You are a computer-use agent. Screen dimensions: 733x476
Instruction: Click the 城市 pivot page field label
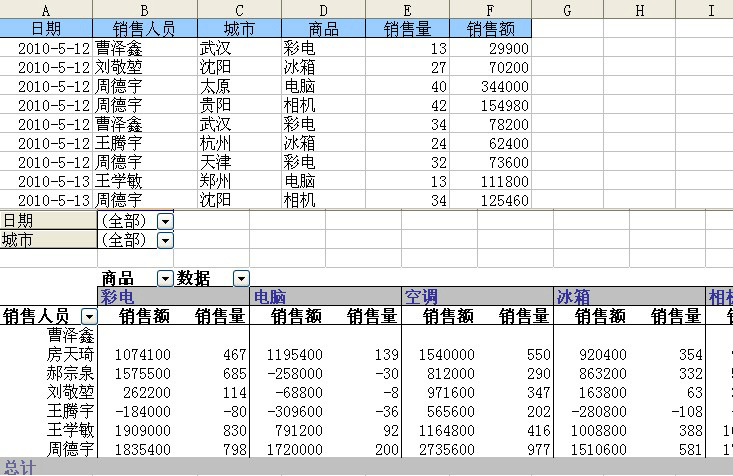[49, 240]
